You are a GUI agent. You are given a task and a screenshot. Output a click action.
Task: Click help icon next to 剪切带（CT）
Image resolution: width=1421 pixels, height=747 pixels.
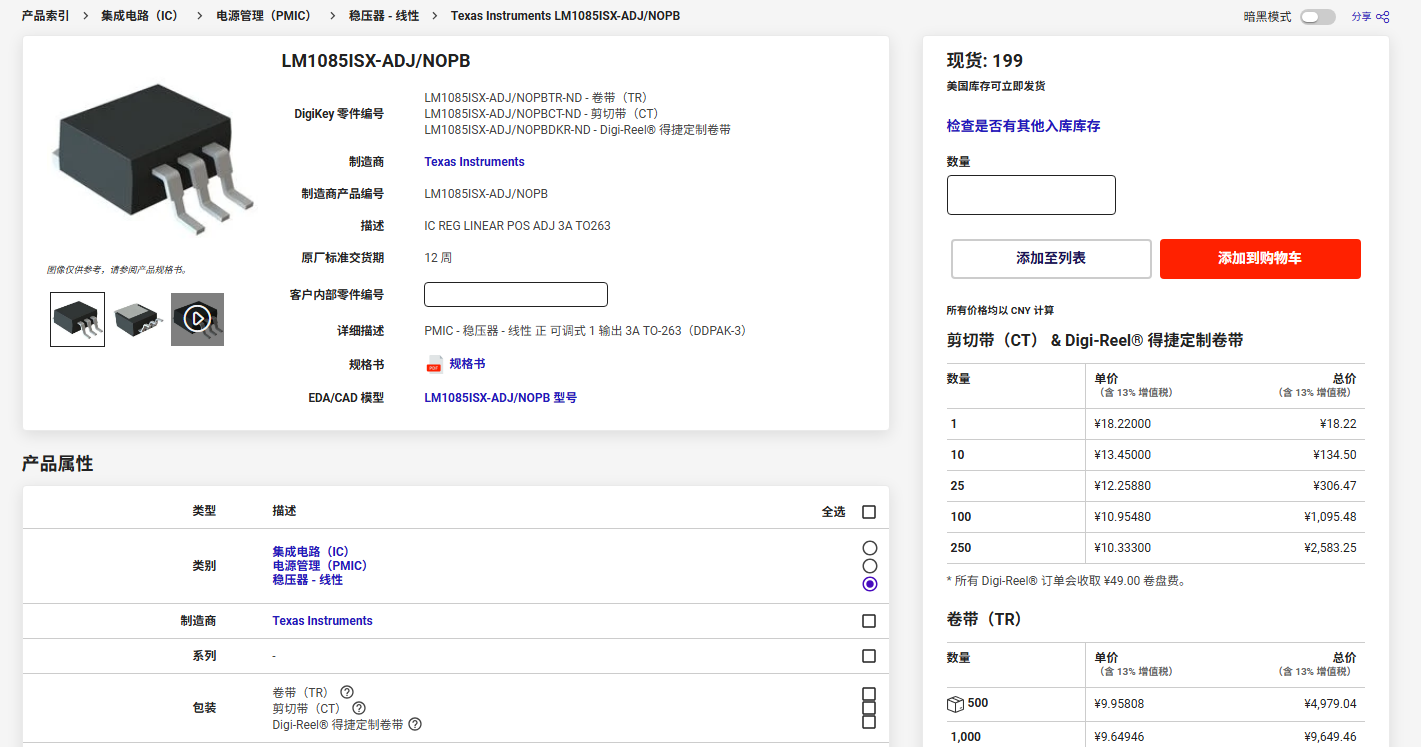[x=359, y=708]
